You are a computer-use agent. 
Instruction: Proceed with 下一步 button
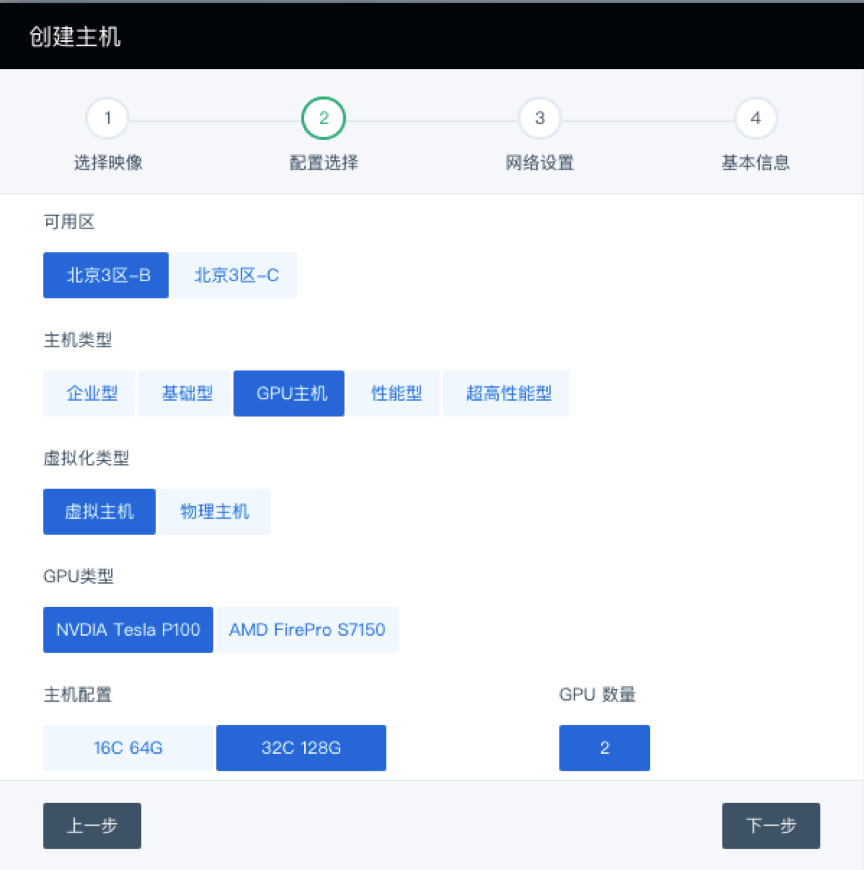pyautogui.click(x=771, y=826)
